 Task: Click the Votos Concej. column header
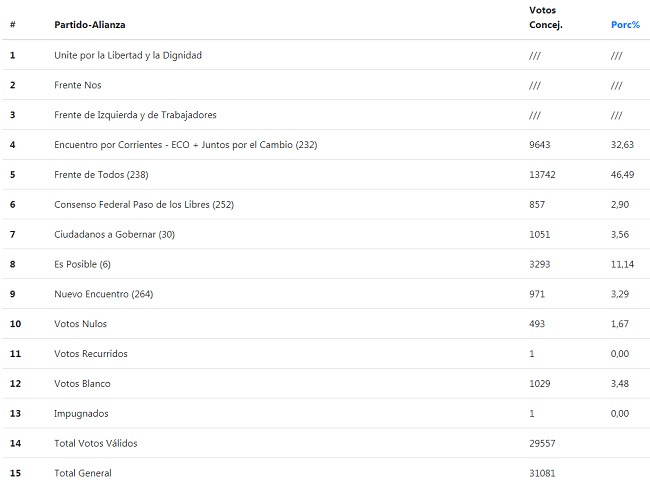[546, 17]
